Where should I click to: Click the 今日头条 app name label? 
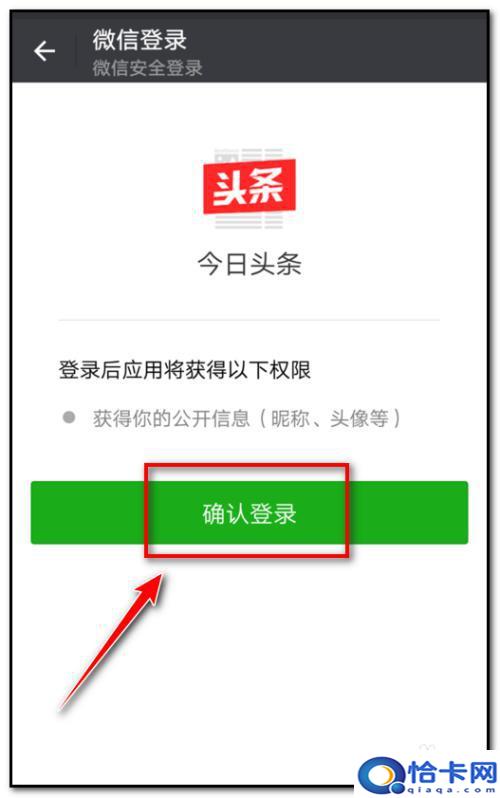249,265
